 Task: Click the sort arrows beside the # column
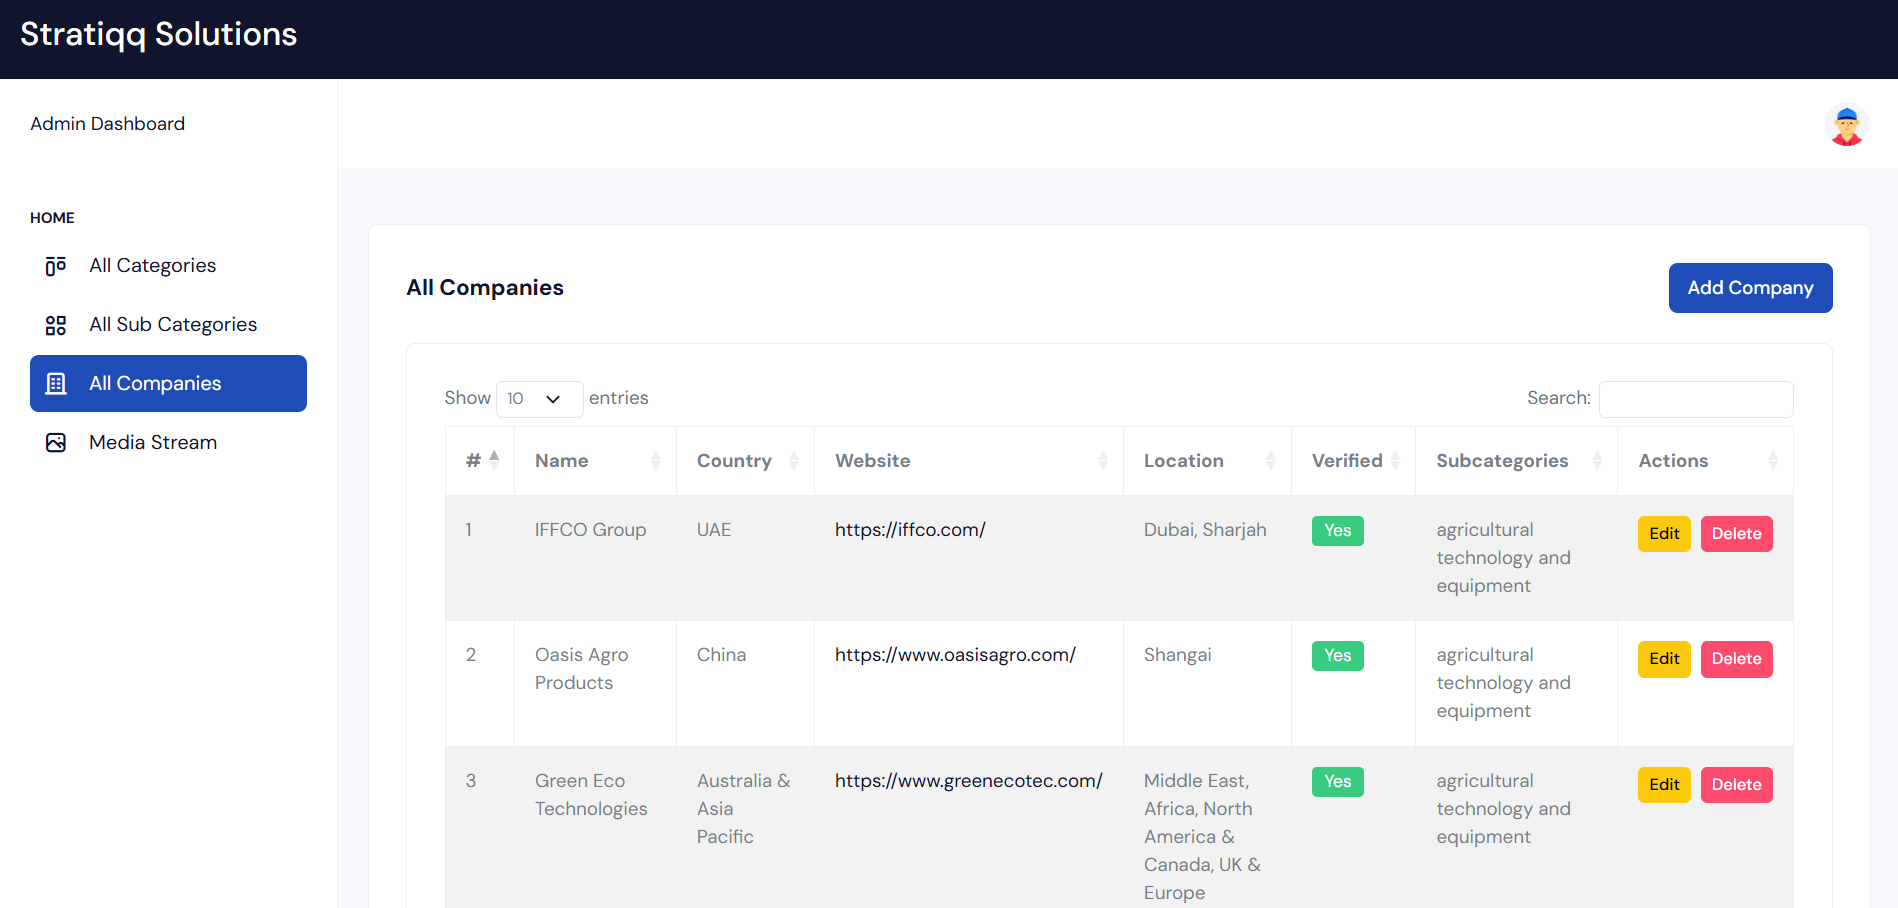(493, 460)
